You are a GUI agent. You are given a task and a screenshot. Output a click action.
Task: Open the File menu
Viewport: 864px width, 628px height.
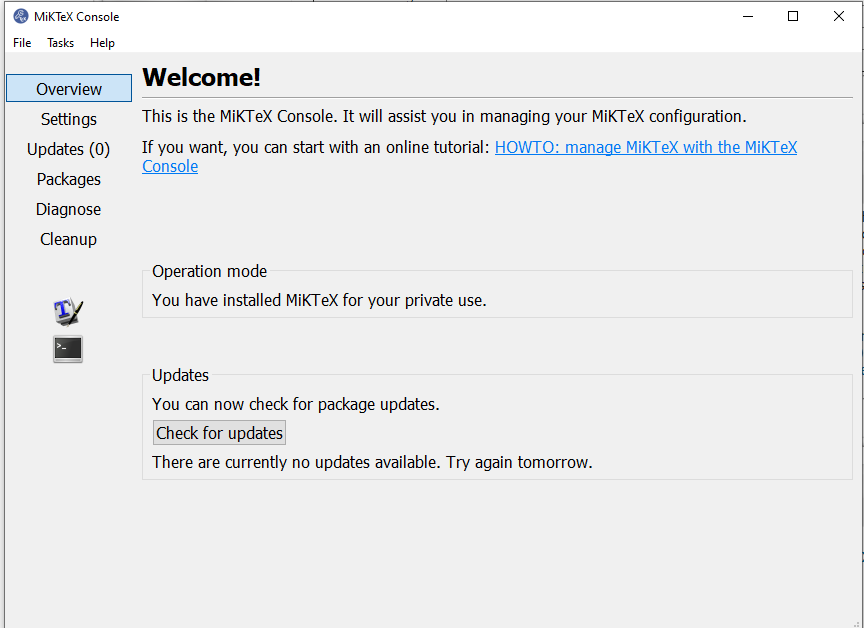click(x=22, y=42)
